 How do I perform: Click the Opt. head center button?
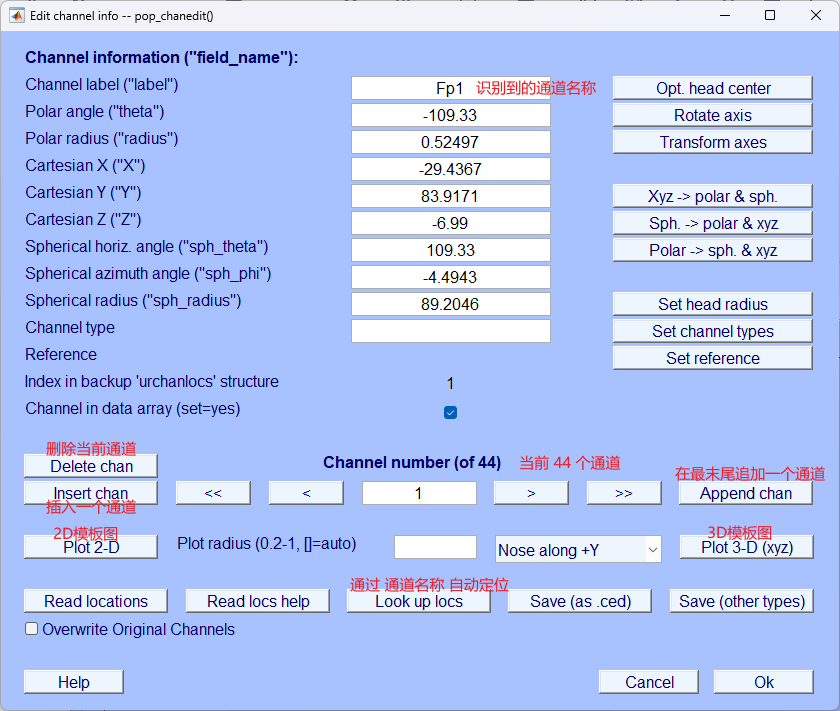[x=712, y=88]
